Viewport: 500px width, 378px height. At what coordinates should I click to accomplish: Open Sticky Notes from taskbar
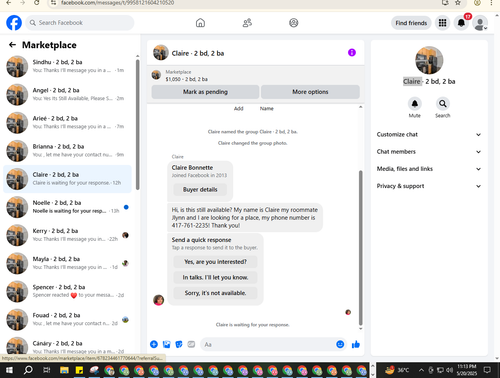pos(79,370)
